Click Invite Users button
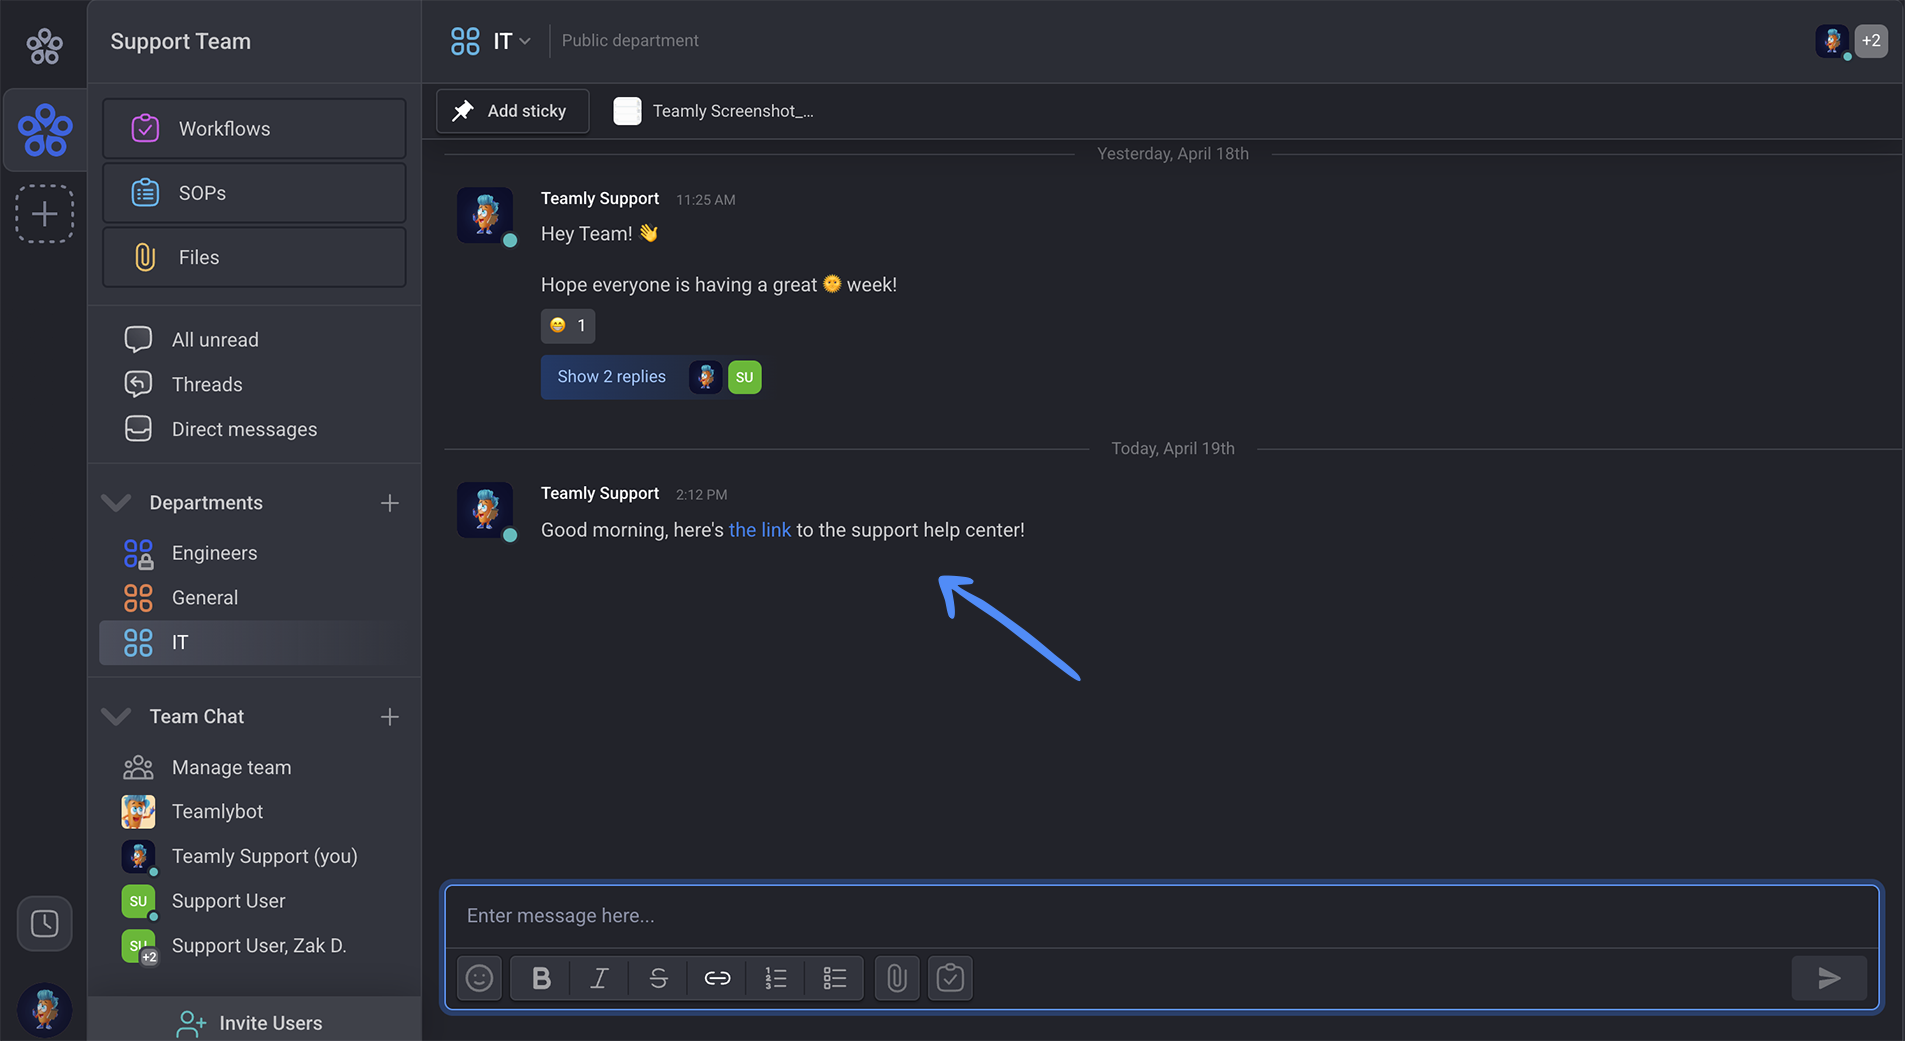The image size is (1905, 1041). pyautogui.click(x=254, y=1021)
